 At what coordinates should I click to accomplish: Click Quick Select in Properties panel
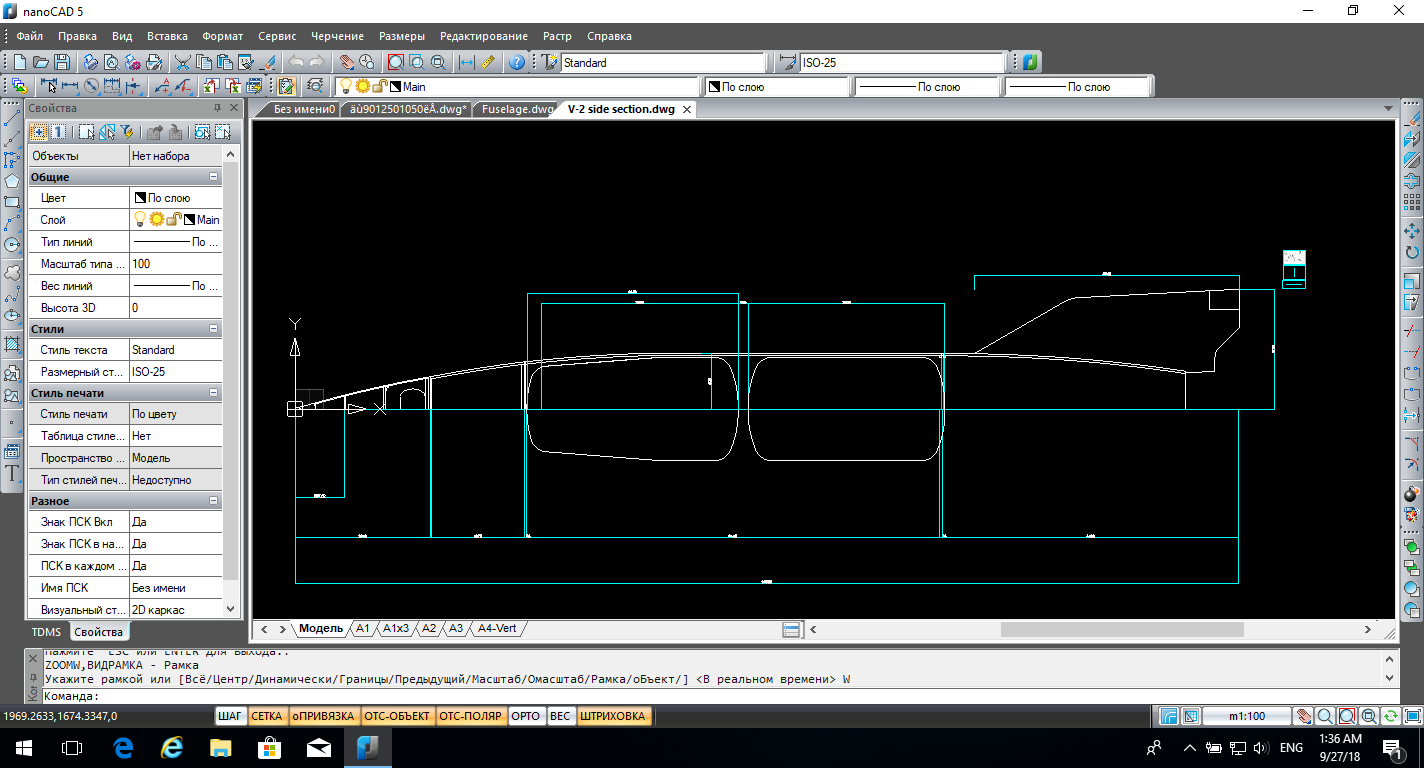click(x=127, y=131)
